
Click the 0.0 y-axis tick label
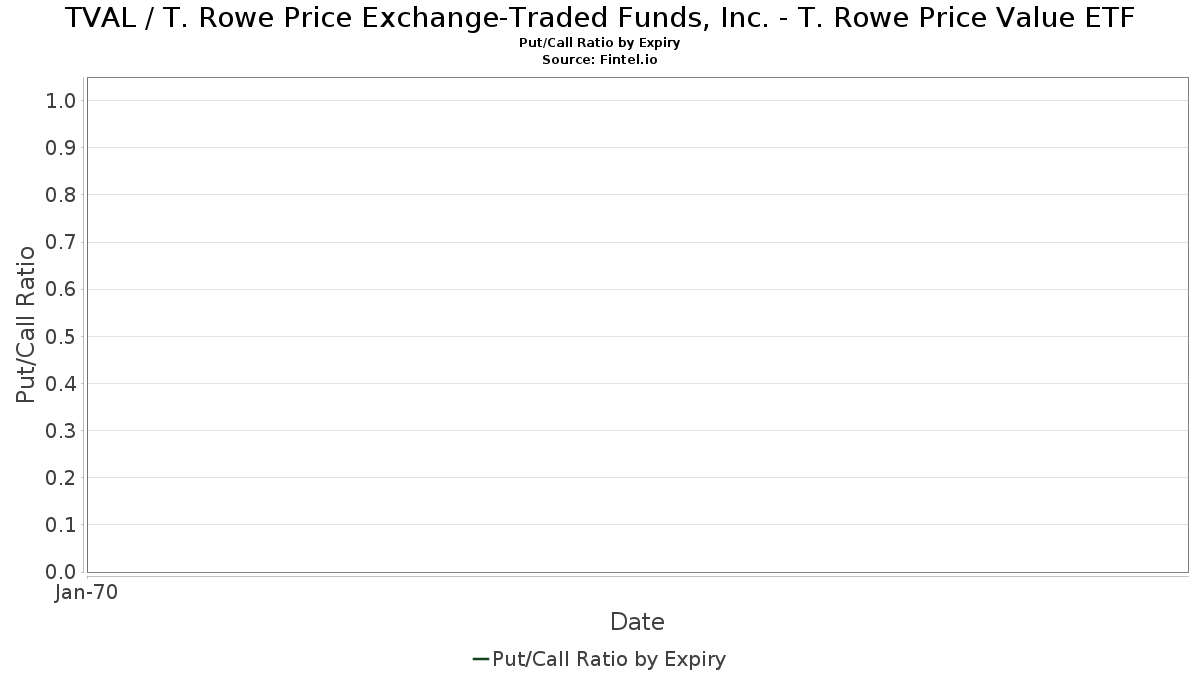click(61, 572)
